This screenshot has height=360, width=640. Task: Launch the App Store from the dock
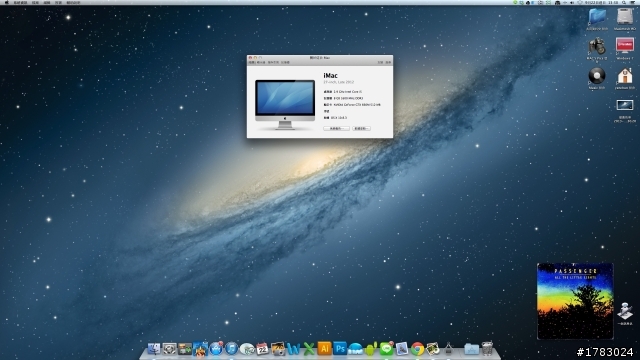pyautogui.click(x=216, y=349)
